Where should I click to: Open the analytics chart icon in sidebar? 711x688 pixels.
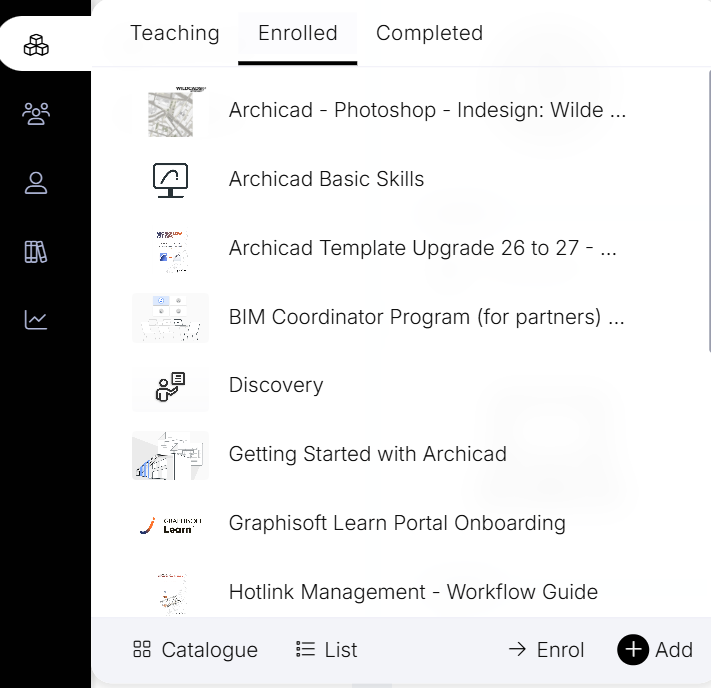[36, 320]
